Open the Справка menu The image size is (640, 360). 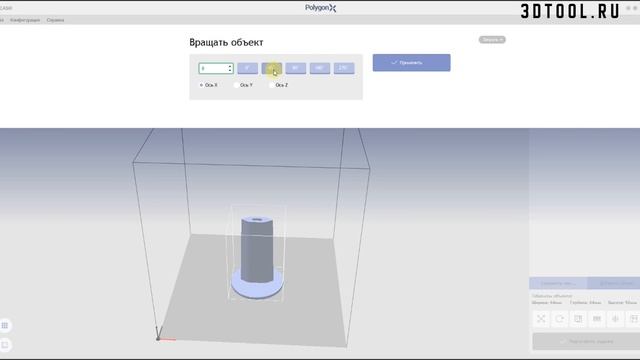click(x=55, y=20)
